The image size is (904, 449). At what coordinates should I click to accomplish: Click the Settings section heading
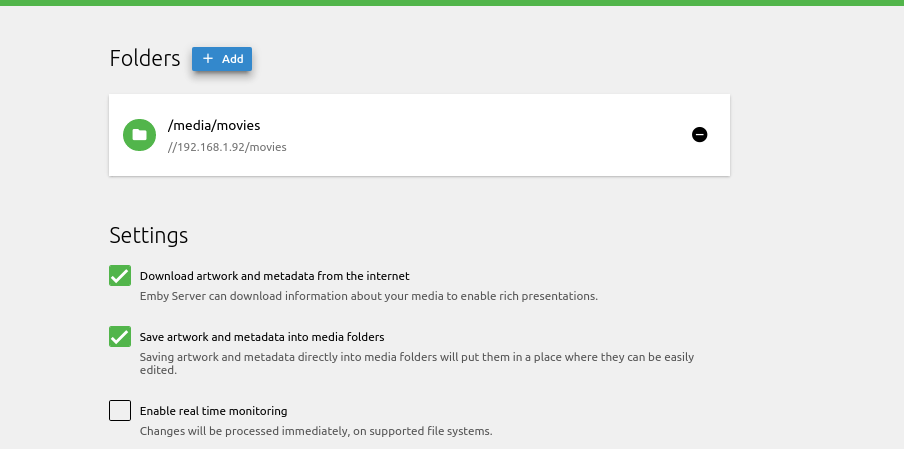point(149,236)
